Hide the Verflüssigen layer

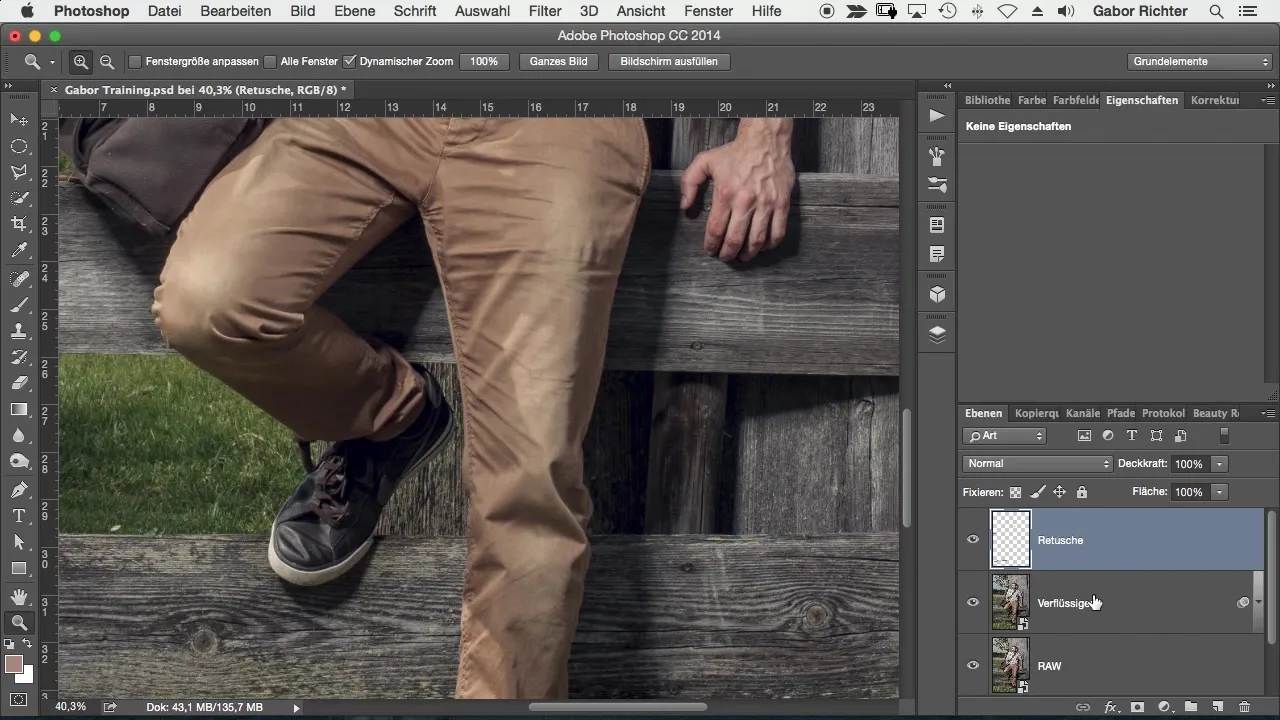click(973, 602)
